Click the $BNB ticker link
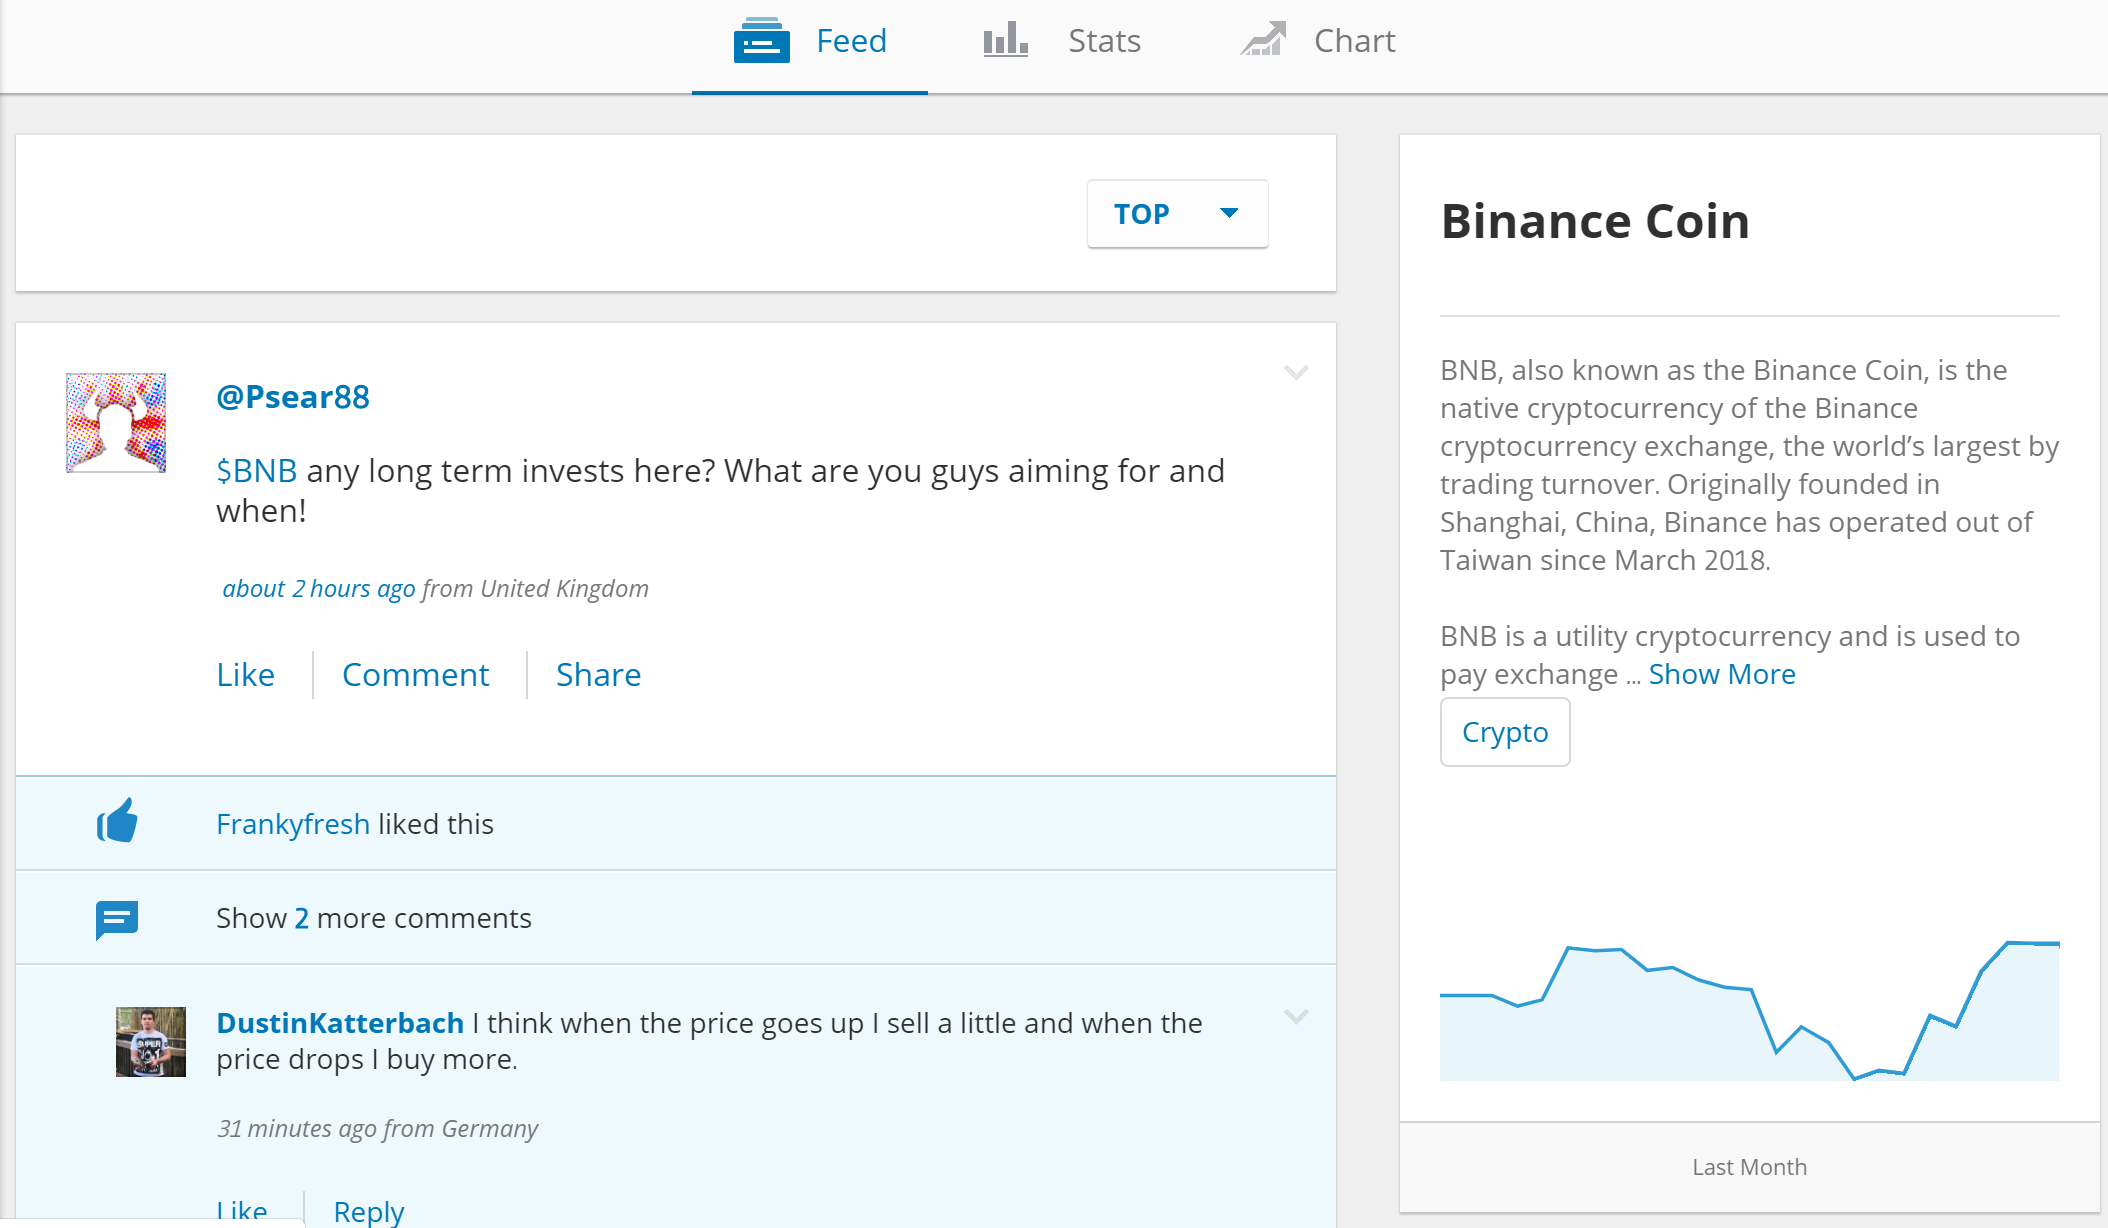The width and height of the screenshot is (2108, 1228). tap(257, 471)
